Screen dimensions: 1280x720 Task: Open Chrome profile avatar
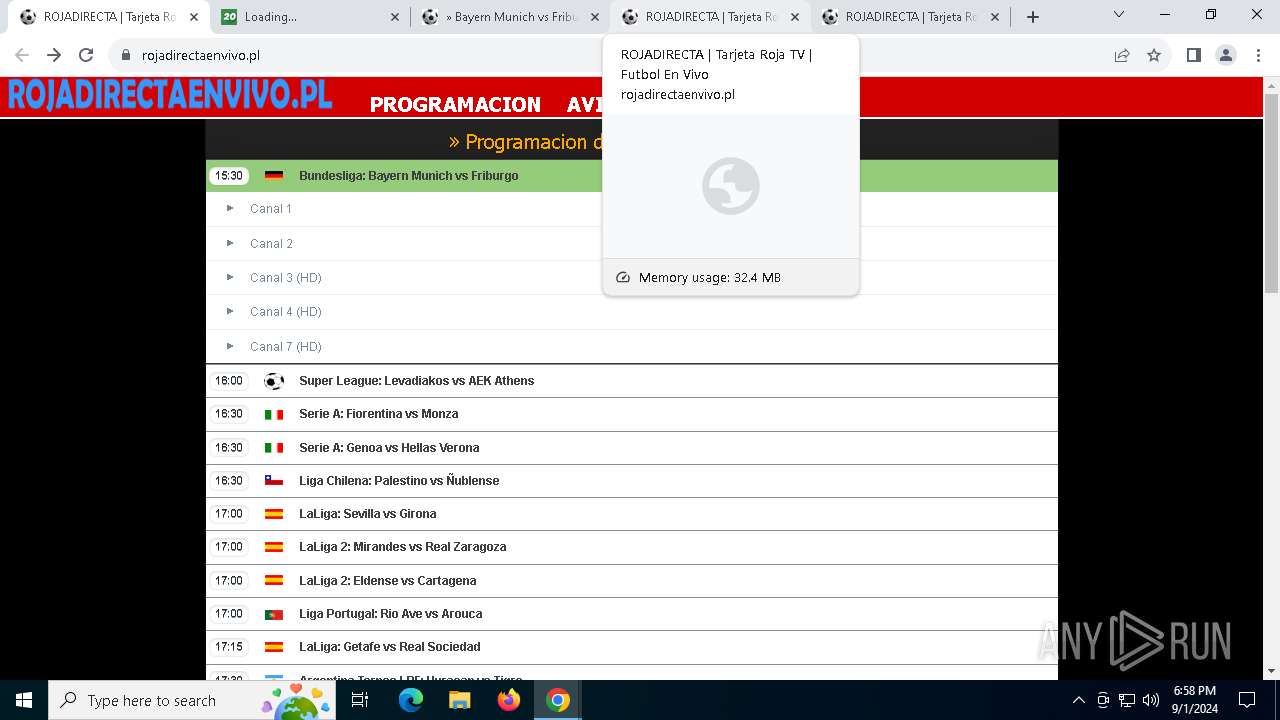click(1226, 55)
